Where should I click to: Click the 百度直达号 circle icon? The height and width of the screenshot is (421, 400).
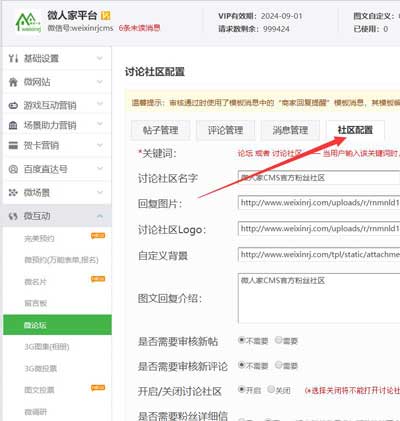(x=13, y=169)
